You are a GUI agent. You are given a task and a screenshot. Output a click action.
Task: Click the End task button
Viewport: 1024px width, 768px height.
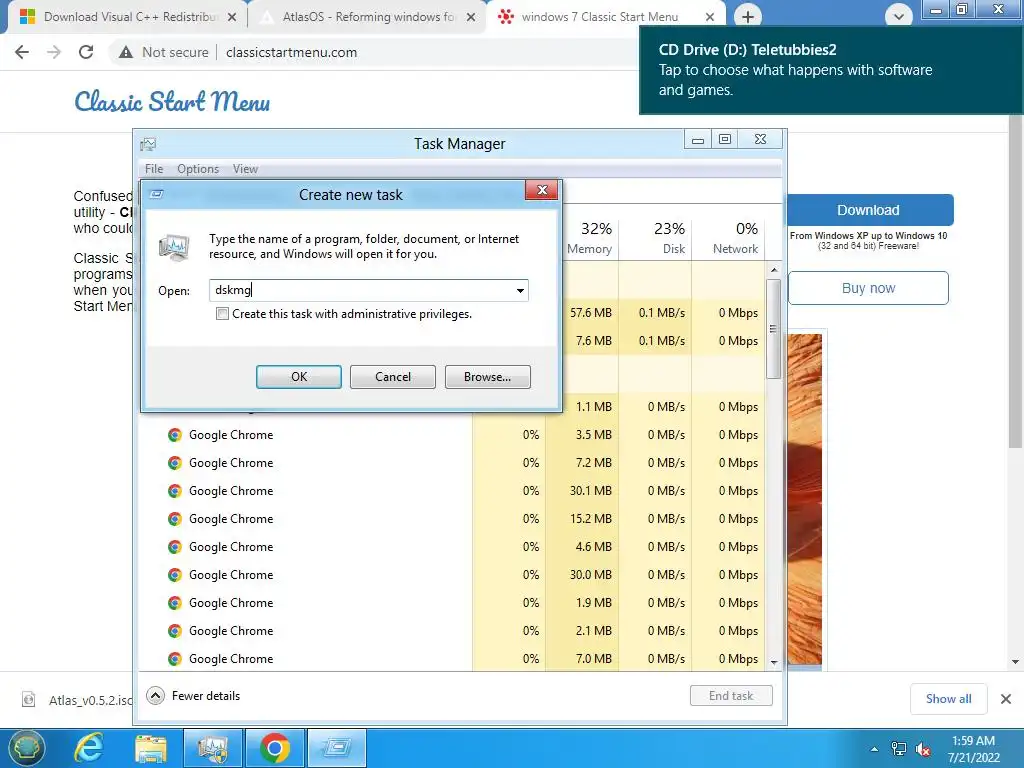pyautogui.click(x=731, y=696)
